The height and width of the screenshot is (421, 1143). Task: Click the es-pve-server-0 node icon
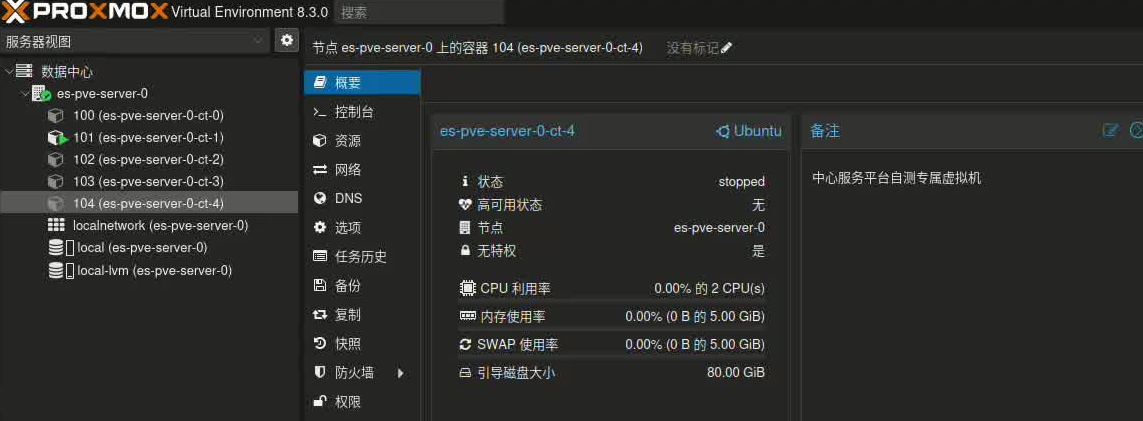click(41, 94)
